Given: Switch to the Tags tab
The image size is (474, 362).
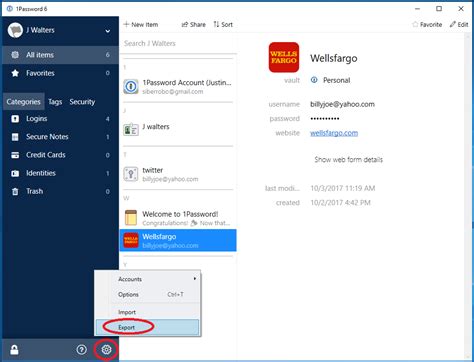Looking at the screenshot, I should tap(55, 102).
